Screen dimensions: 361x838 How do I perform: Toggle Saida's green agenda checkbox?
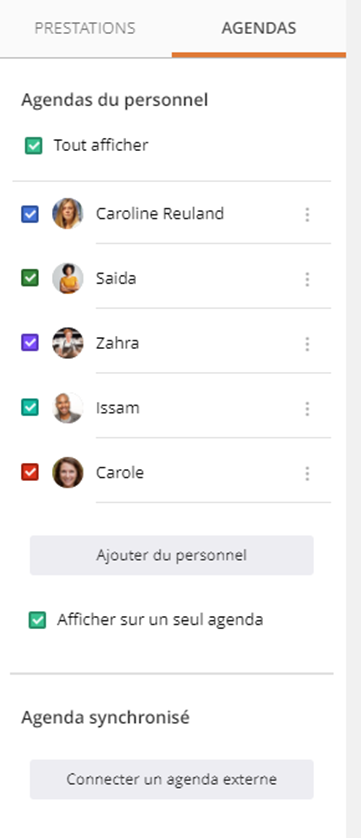tap(30, 278)
